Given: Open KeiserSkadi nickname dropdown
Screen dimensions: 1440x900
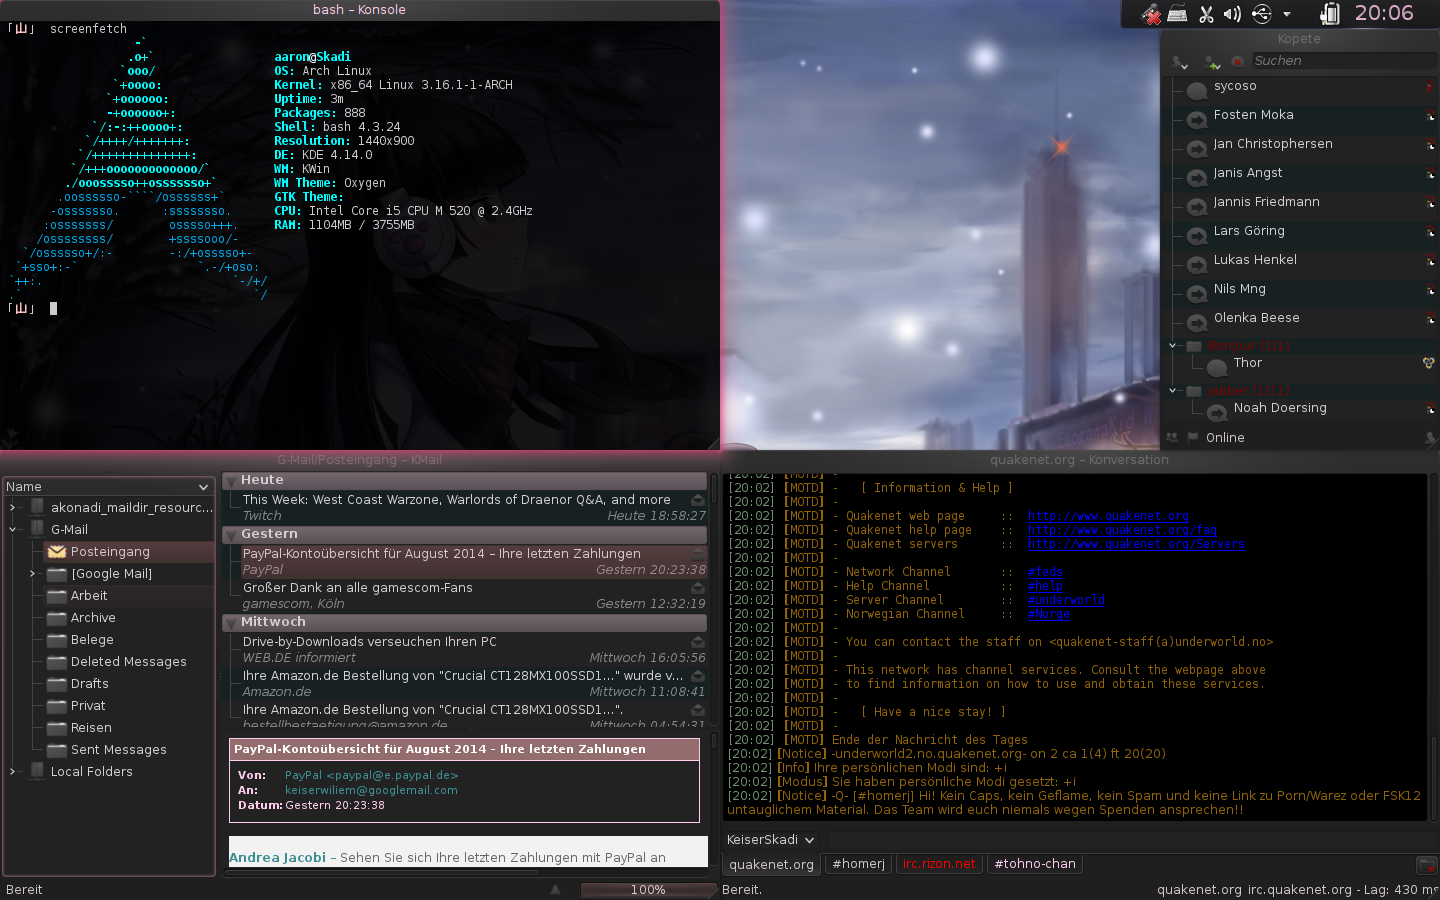Looking at the screenshot, I should (x=771, y=840).
